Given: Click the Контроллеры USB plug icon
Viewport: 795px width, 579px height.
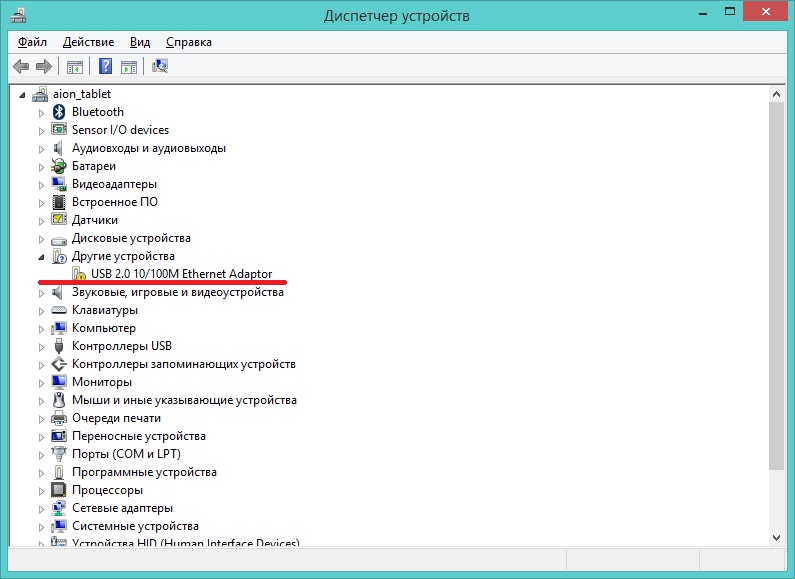Looking at the screenshot, I should 59,346.
